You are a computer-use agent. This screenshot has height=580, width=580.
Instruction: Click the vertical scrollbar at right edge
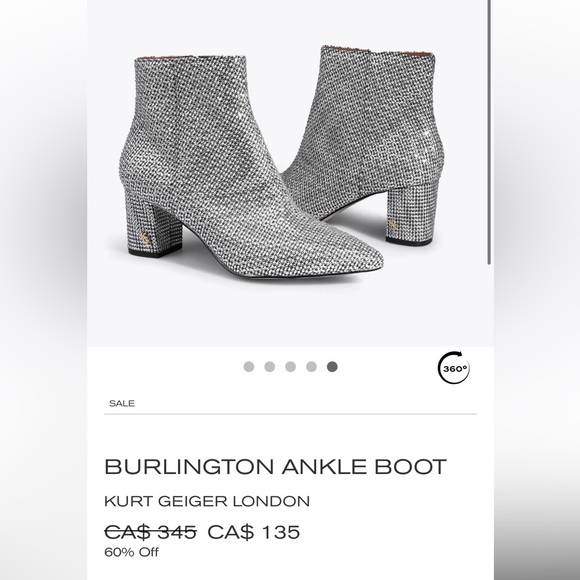(489, 132)
